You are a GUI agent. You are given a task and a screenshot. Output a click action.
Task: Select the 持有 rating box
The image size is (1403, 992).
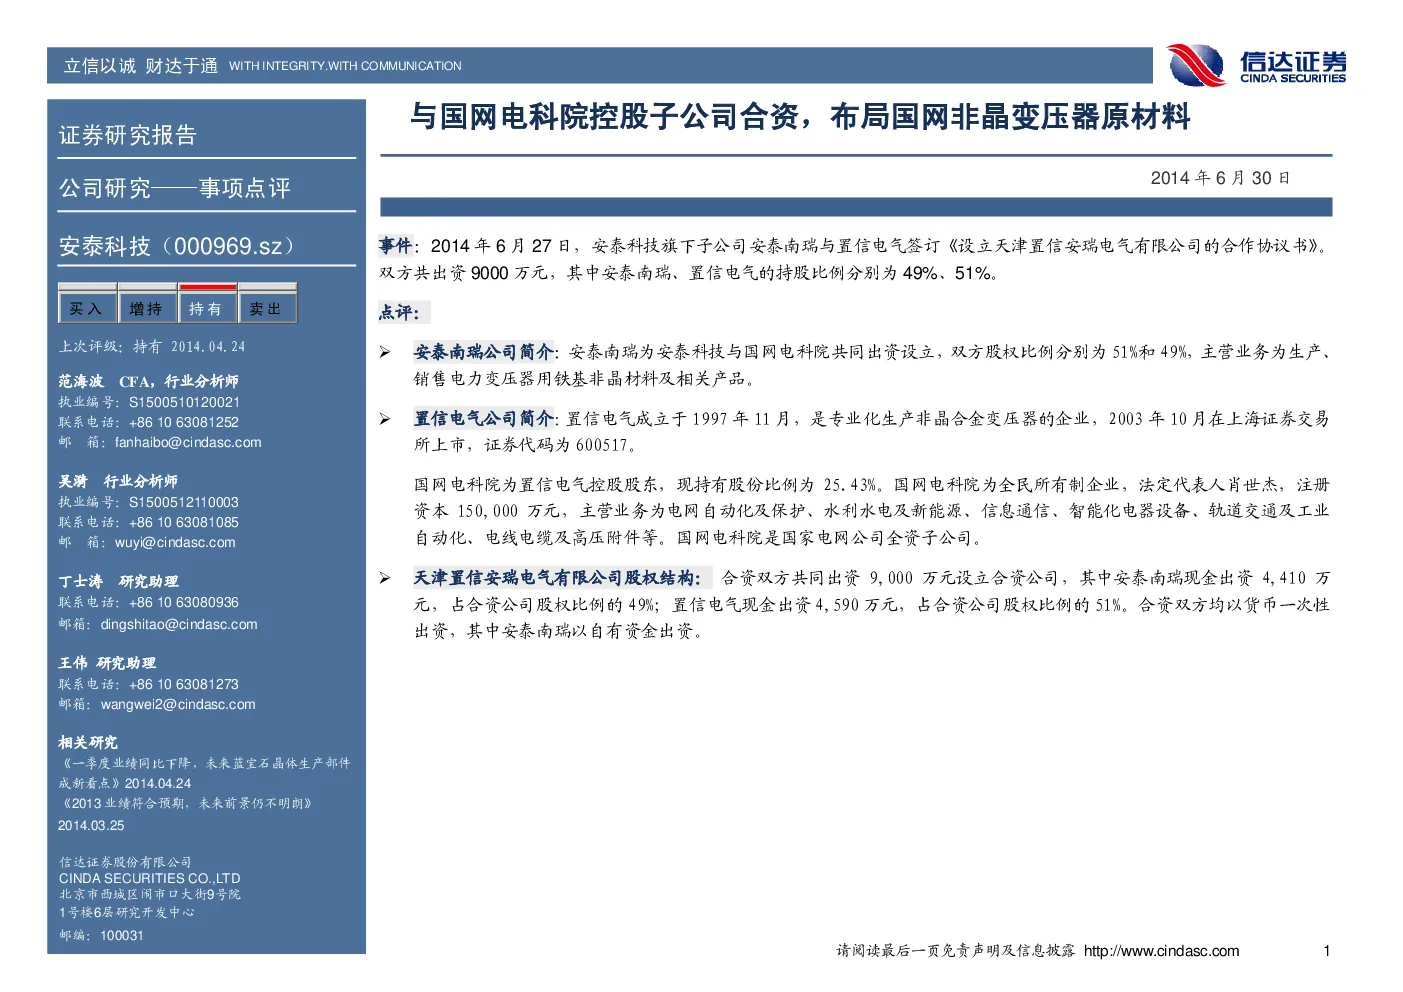pos(206,308)
